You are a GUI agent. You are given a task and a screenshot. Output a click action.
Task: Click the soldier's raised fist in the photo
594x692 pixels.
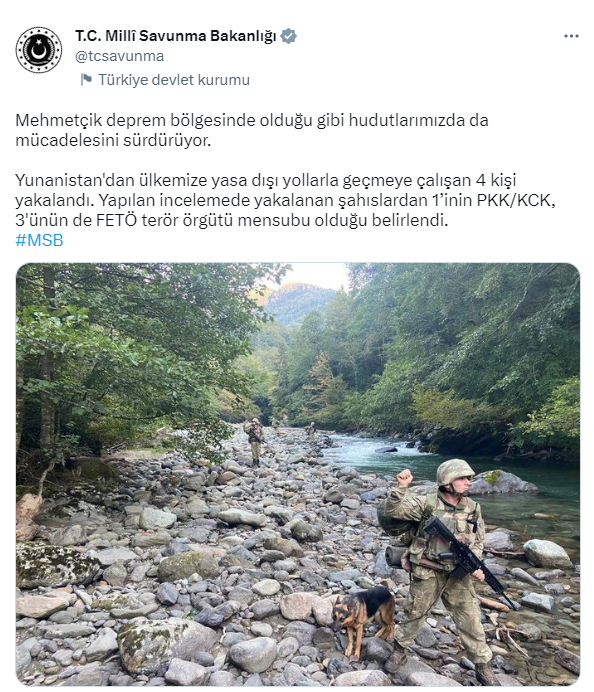pos(404,478)
